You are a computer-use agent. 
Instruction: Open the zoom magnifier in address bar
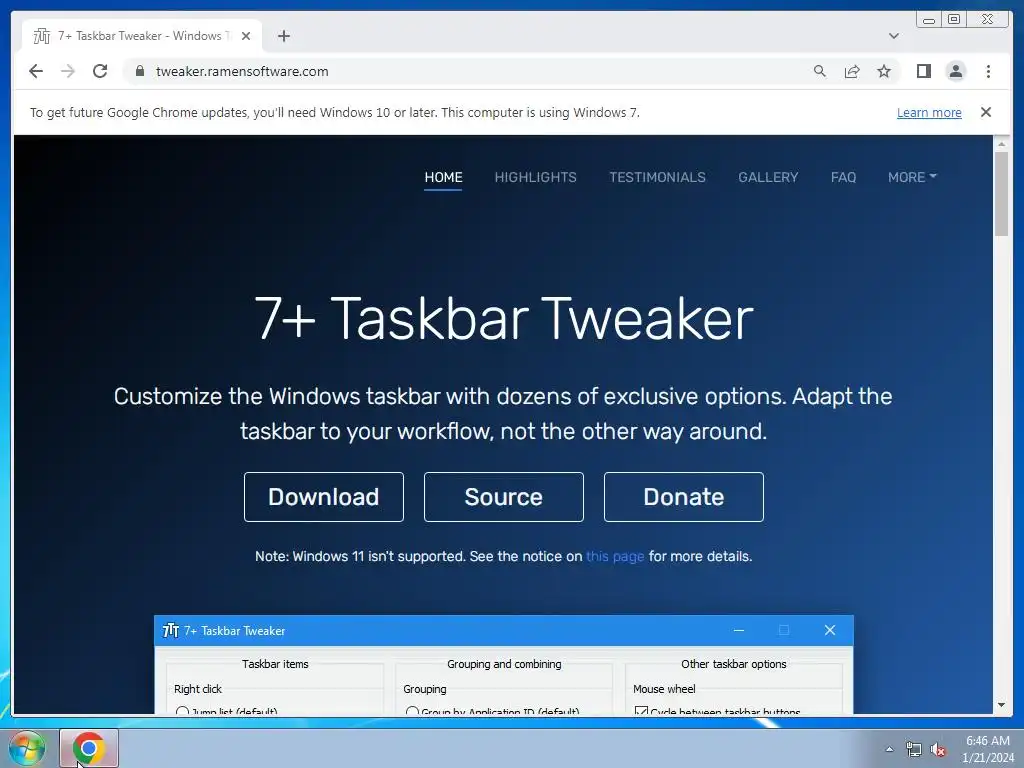click(820, 71)
